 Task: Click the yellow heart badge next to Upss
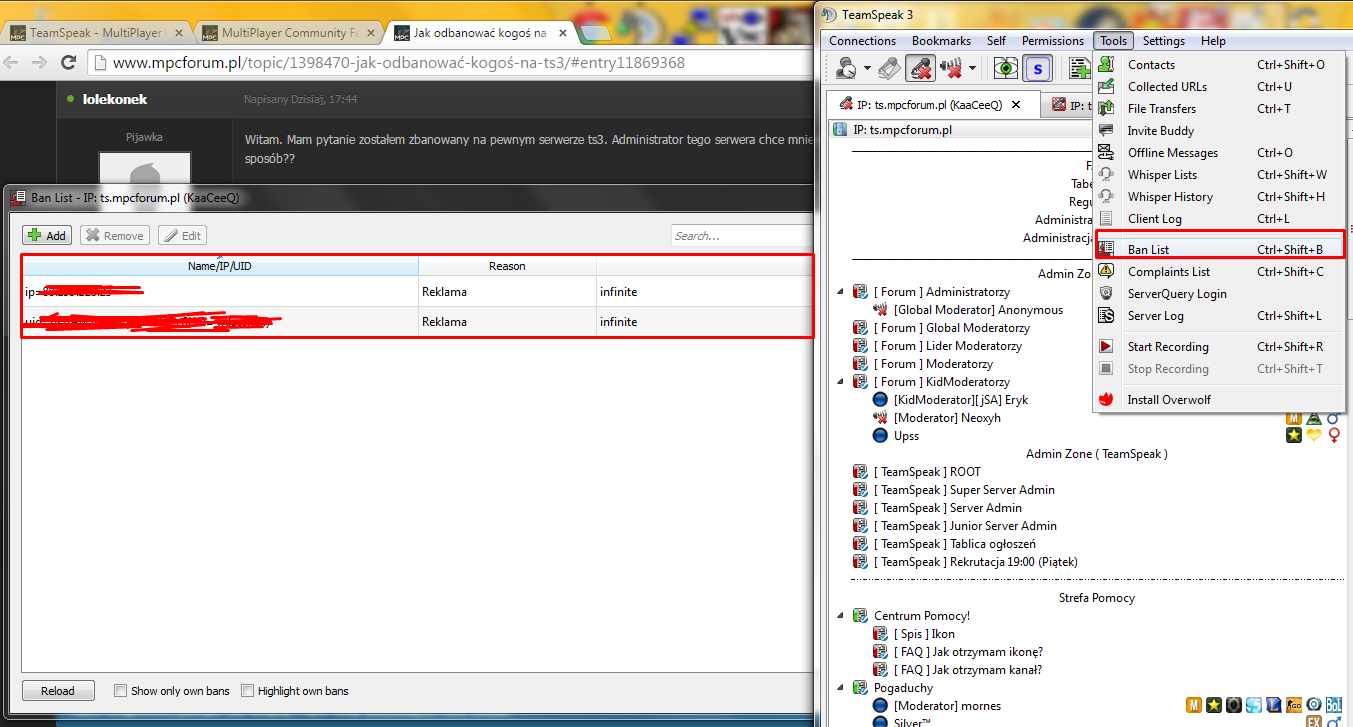click(1314, 436)
